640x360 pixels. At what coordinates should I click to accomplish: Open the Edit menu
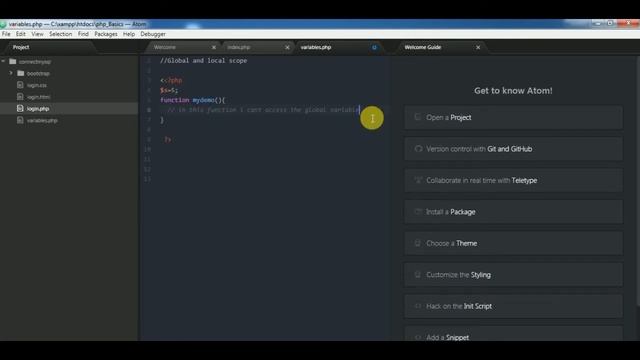(21, 34)
